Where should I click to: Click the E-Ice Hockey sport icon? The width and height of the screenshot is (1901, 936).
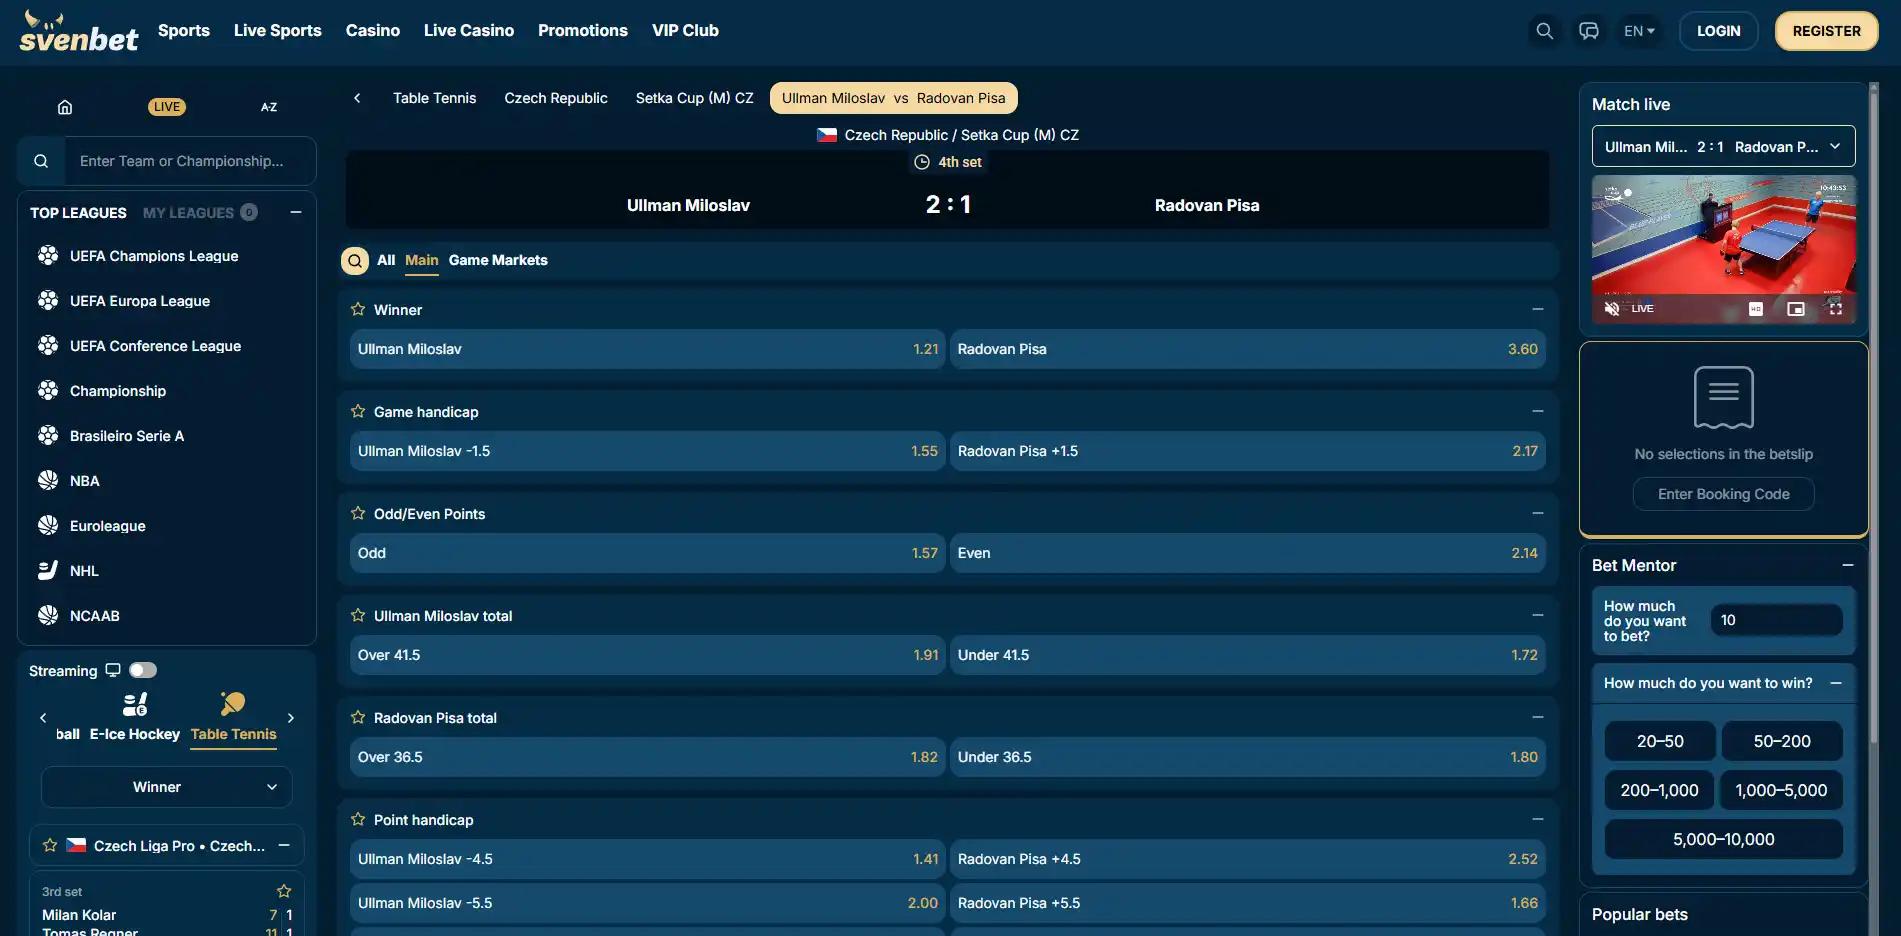tap(135, 704)
